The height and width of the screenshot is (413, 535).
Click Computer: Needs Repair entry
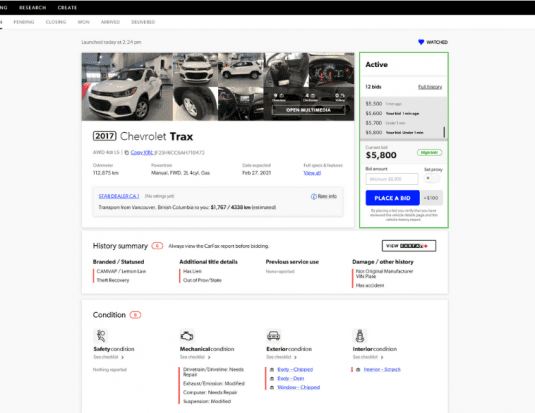point(209,392)
